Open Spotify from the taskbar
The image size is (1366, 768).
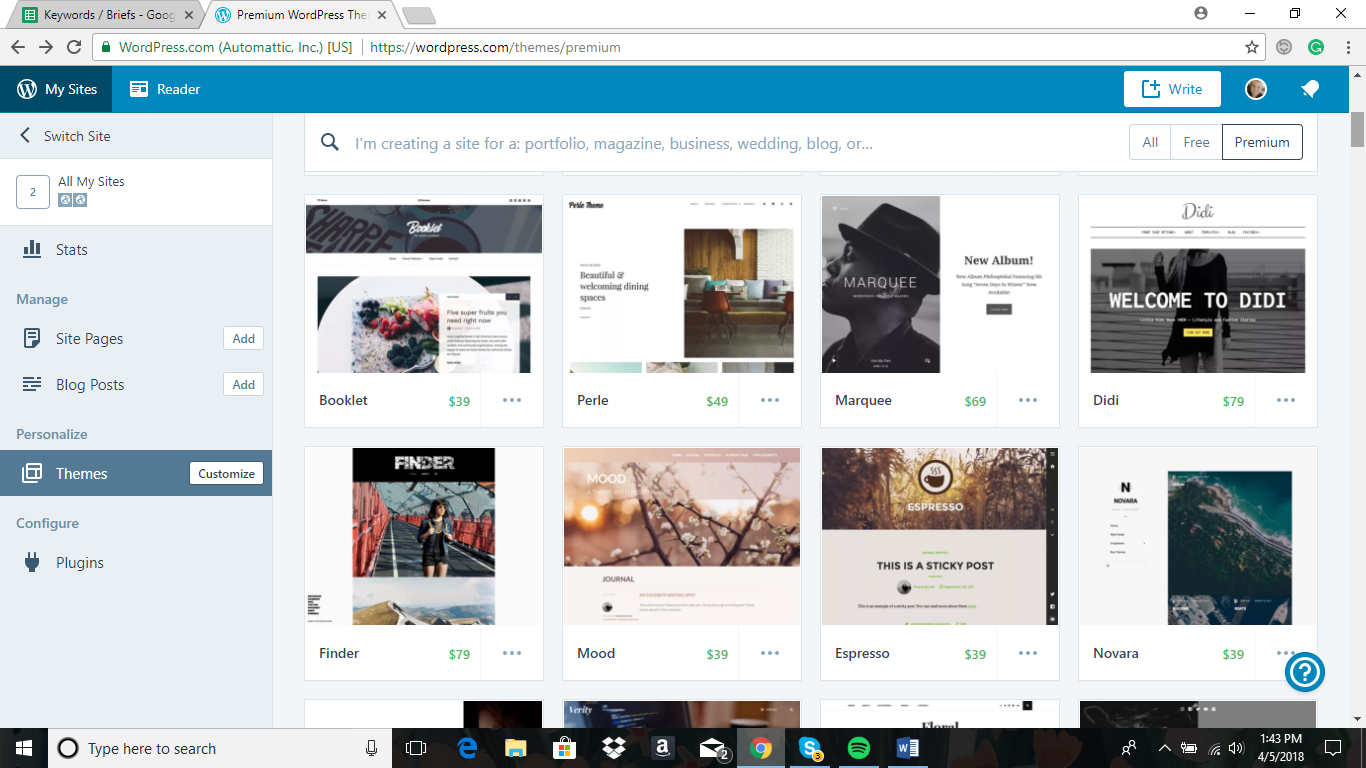point(858,748)
